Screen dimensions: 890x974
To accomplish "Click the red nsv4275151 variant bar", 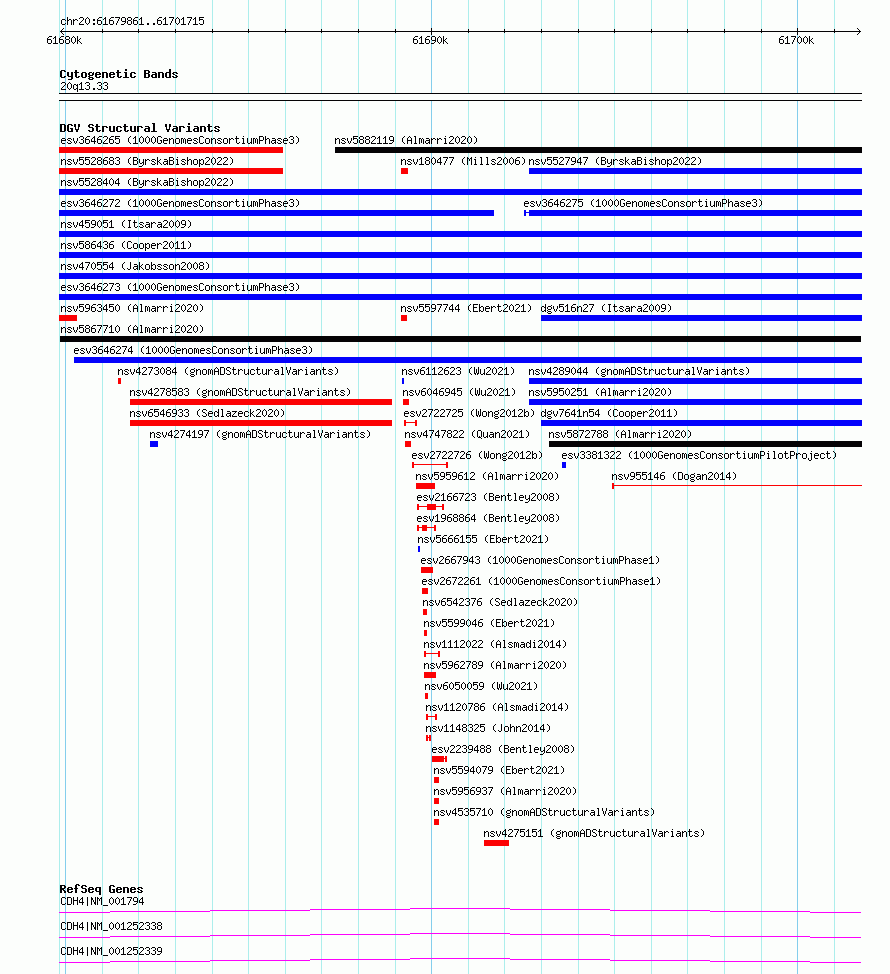I will pyautogui.click(x=496, y=844).
